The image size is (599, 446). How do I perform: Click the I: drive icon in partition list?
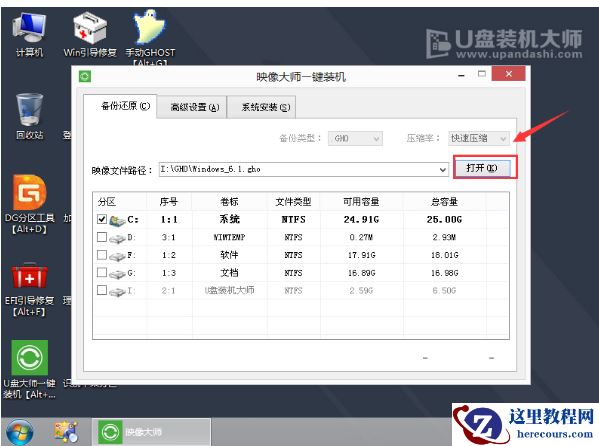[117, 292]
